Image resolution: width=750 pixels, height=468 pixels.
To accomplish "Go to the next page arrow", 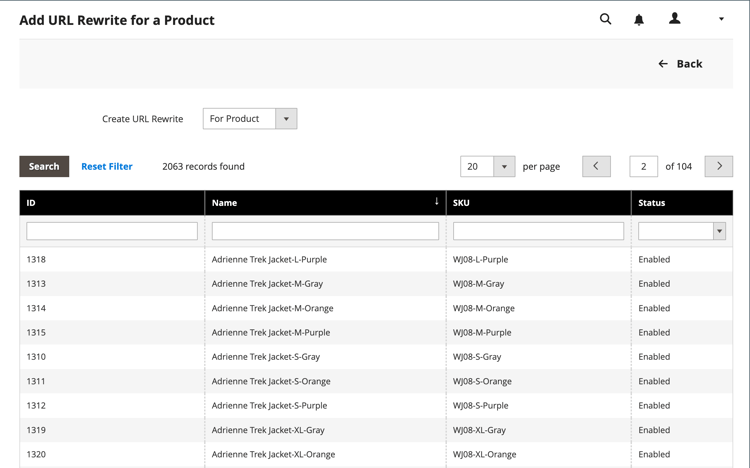I will click(718, 167).
